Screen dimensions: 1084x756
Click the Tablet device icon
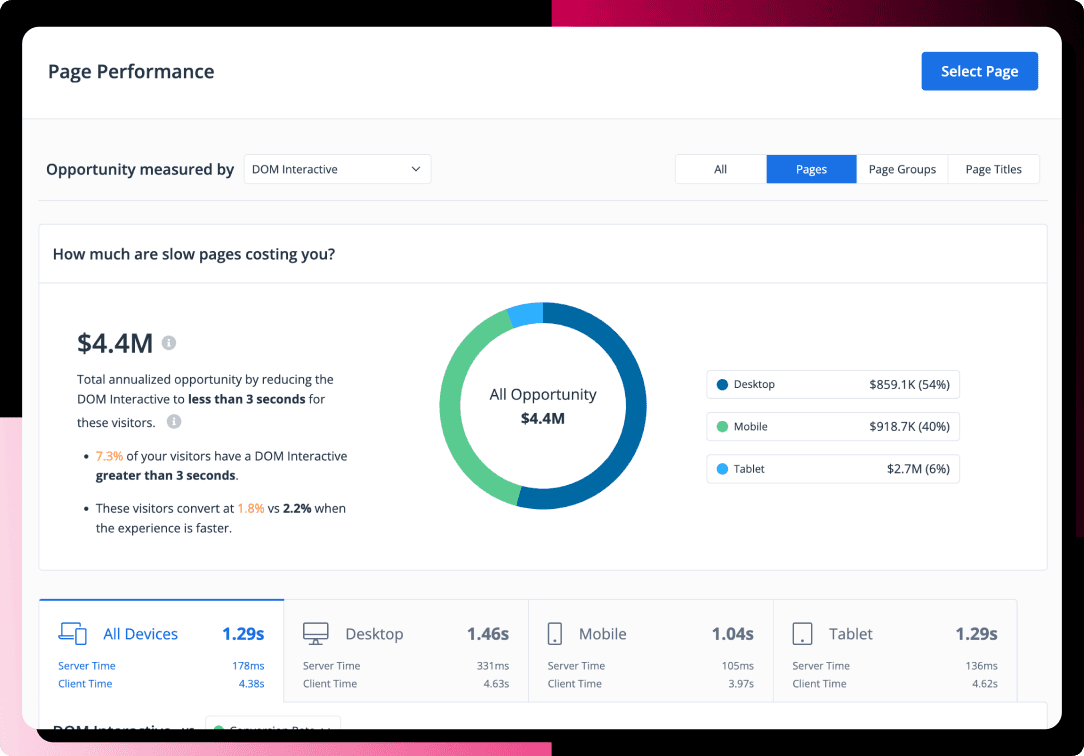point(802,633)
